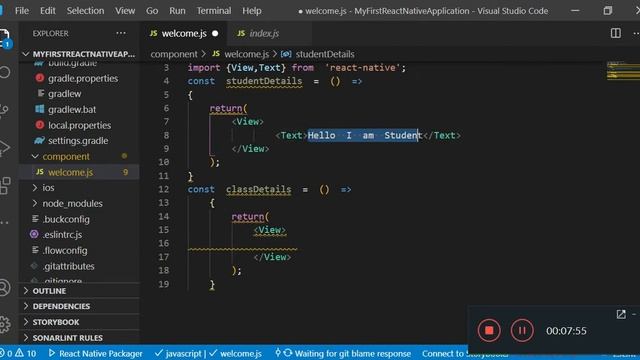Open Explorer views and more actions menu
The width and height of the screenshot is (640, 360).
[121, 33]
